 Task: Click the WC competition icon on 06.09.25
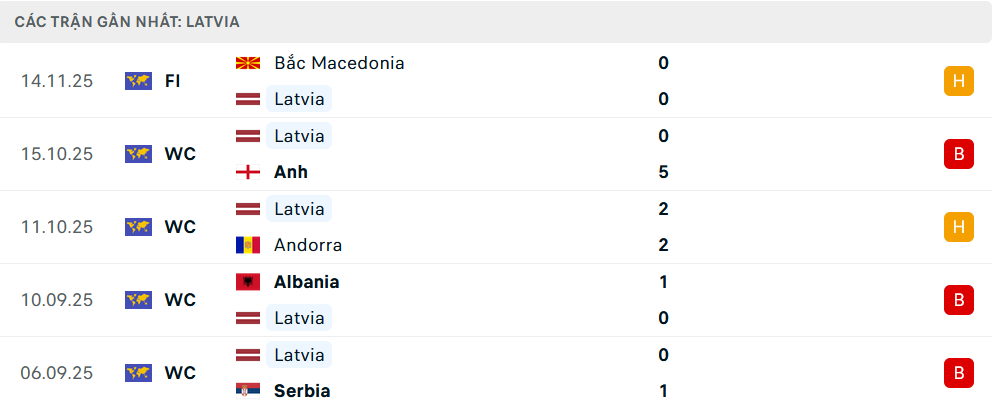[138, 373]
